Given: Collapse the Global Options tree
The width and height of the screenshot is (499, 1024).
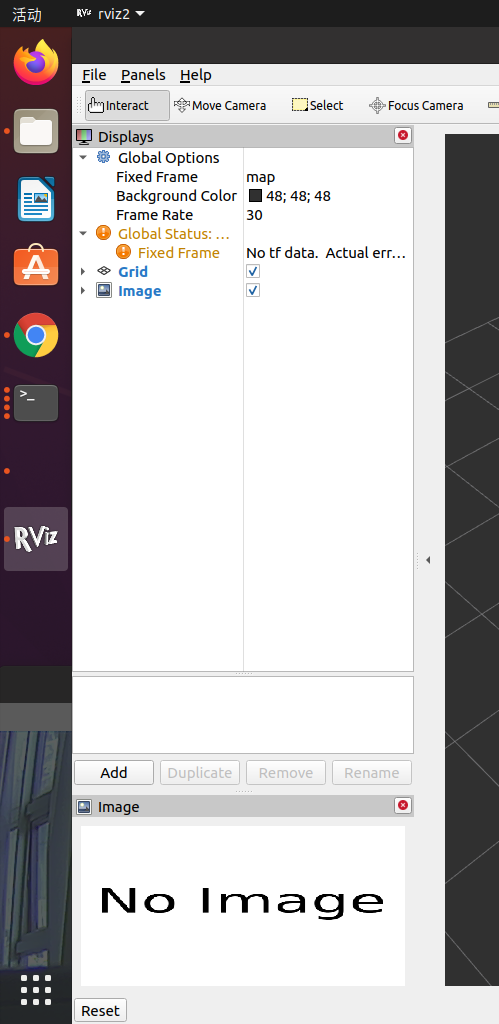Looking at the screenshot, I should (x=83, y=157).
